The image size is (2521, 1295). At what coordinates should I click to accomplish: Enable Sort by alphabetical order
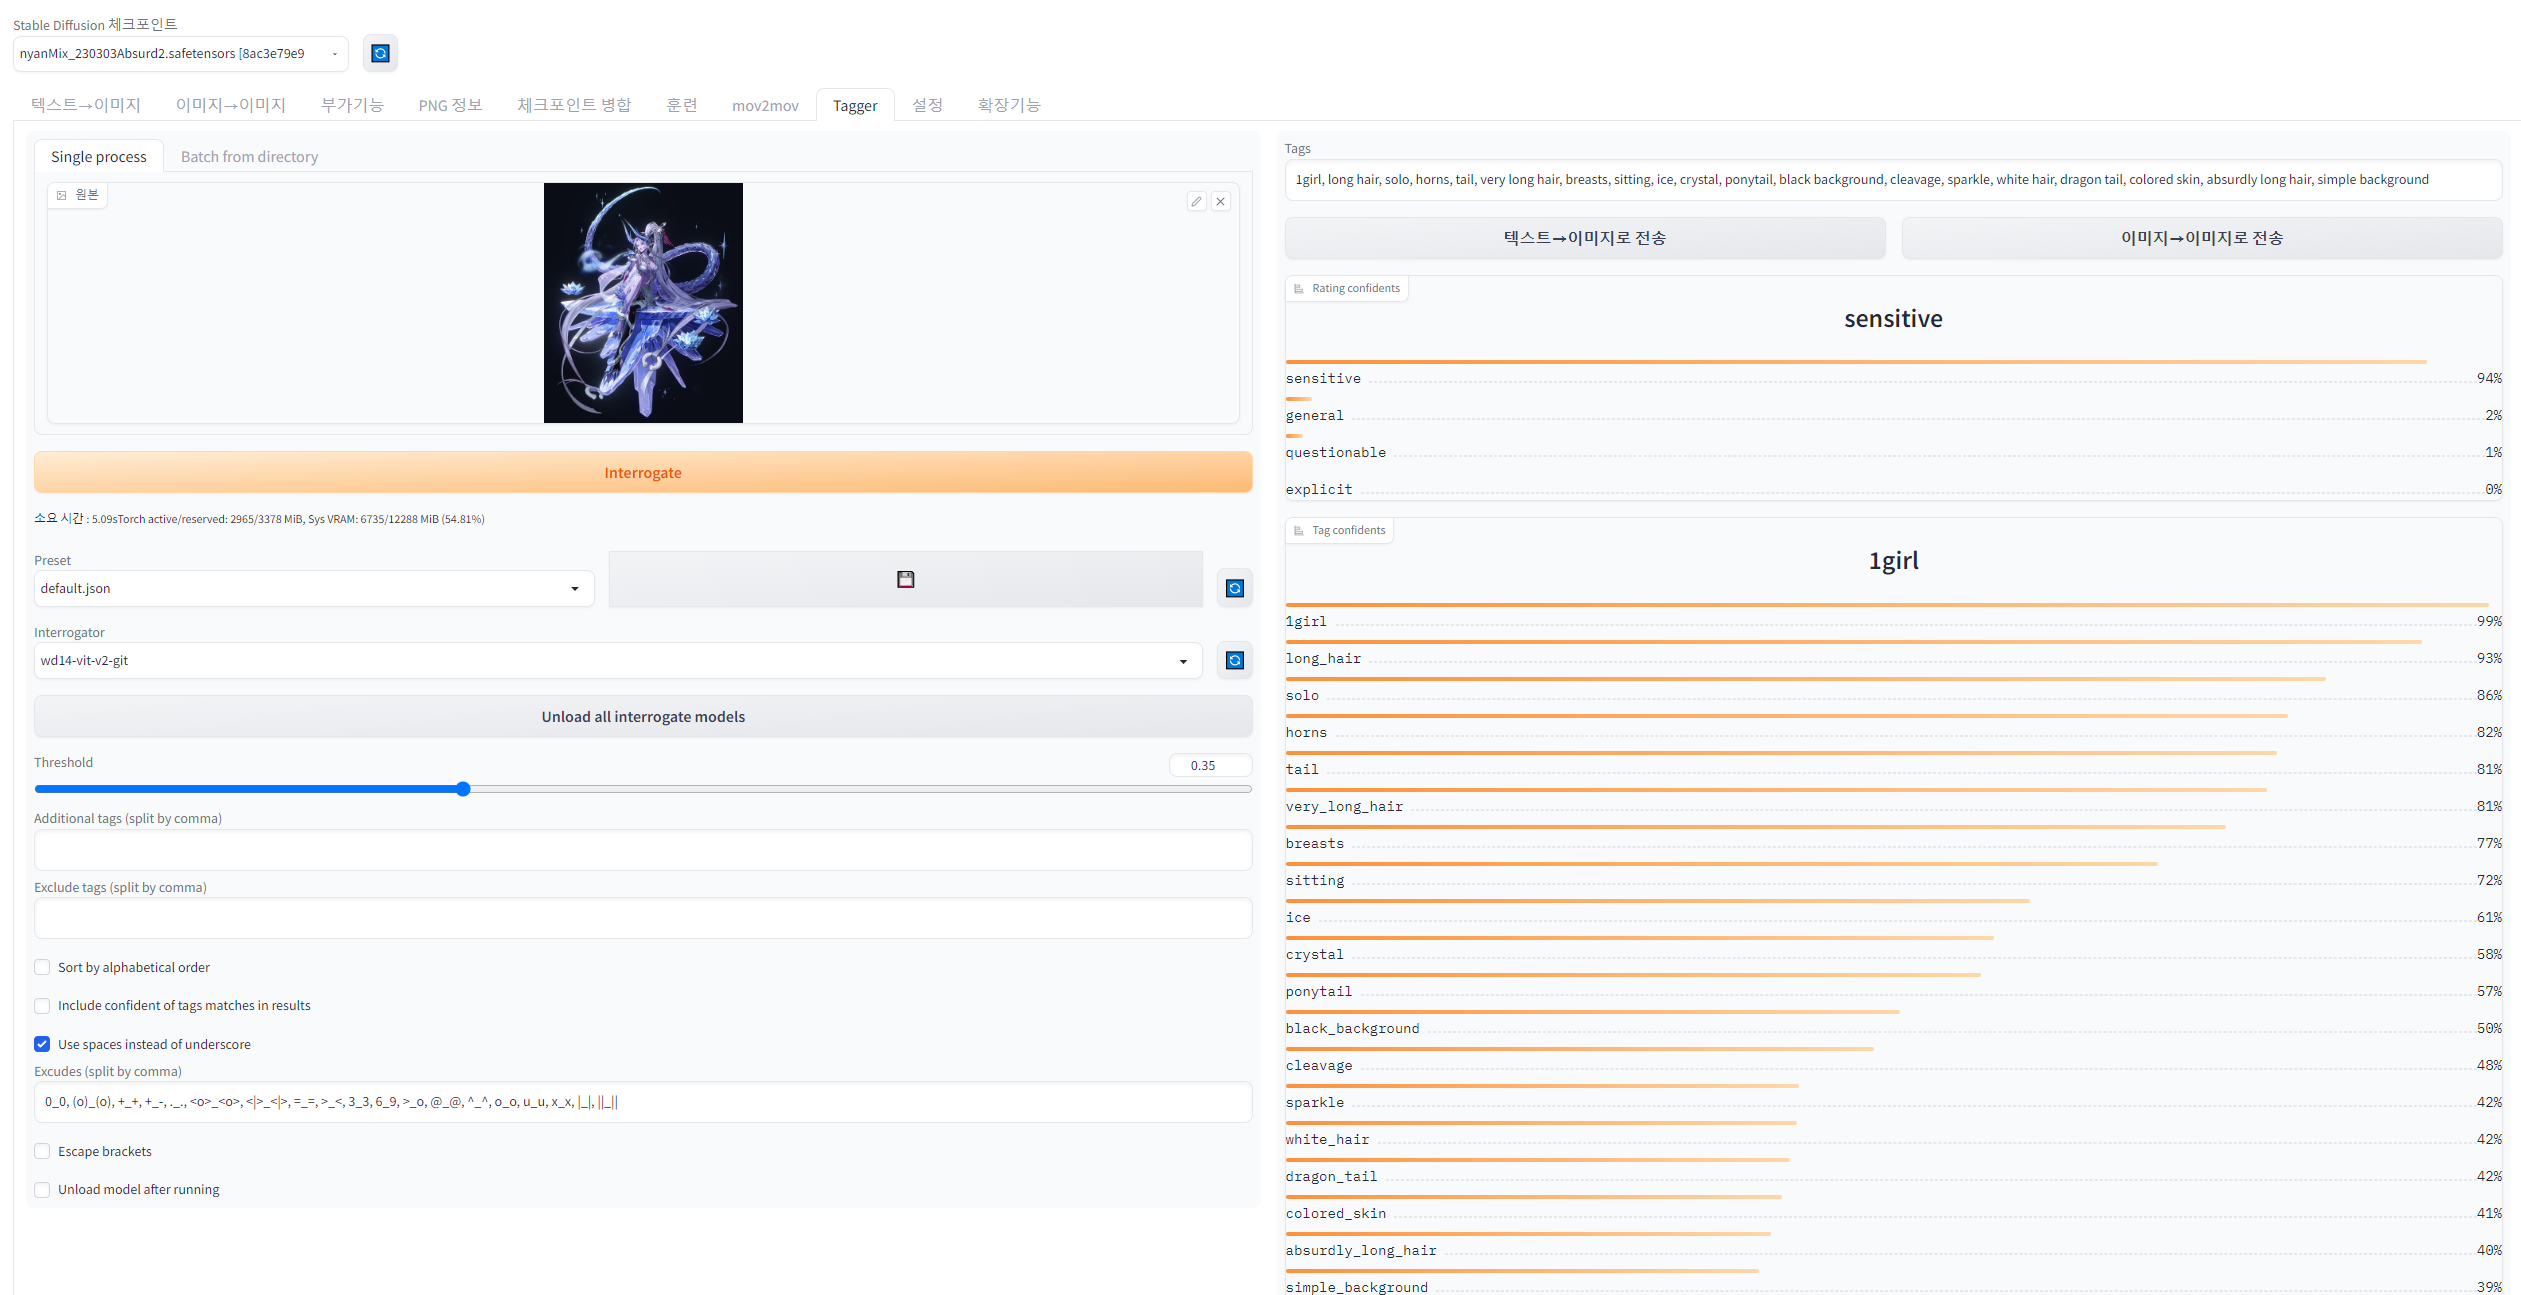[x=42, y=967]
